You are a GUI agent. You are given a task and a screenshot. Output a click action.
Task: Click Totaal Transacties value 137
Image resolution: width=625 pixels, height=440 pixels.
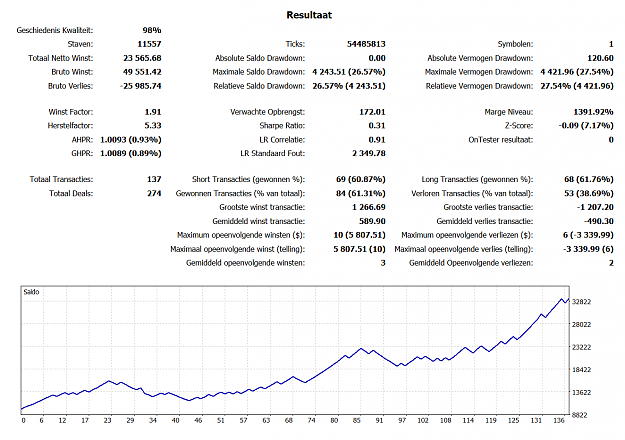(154, 179)
